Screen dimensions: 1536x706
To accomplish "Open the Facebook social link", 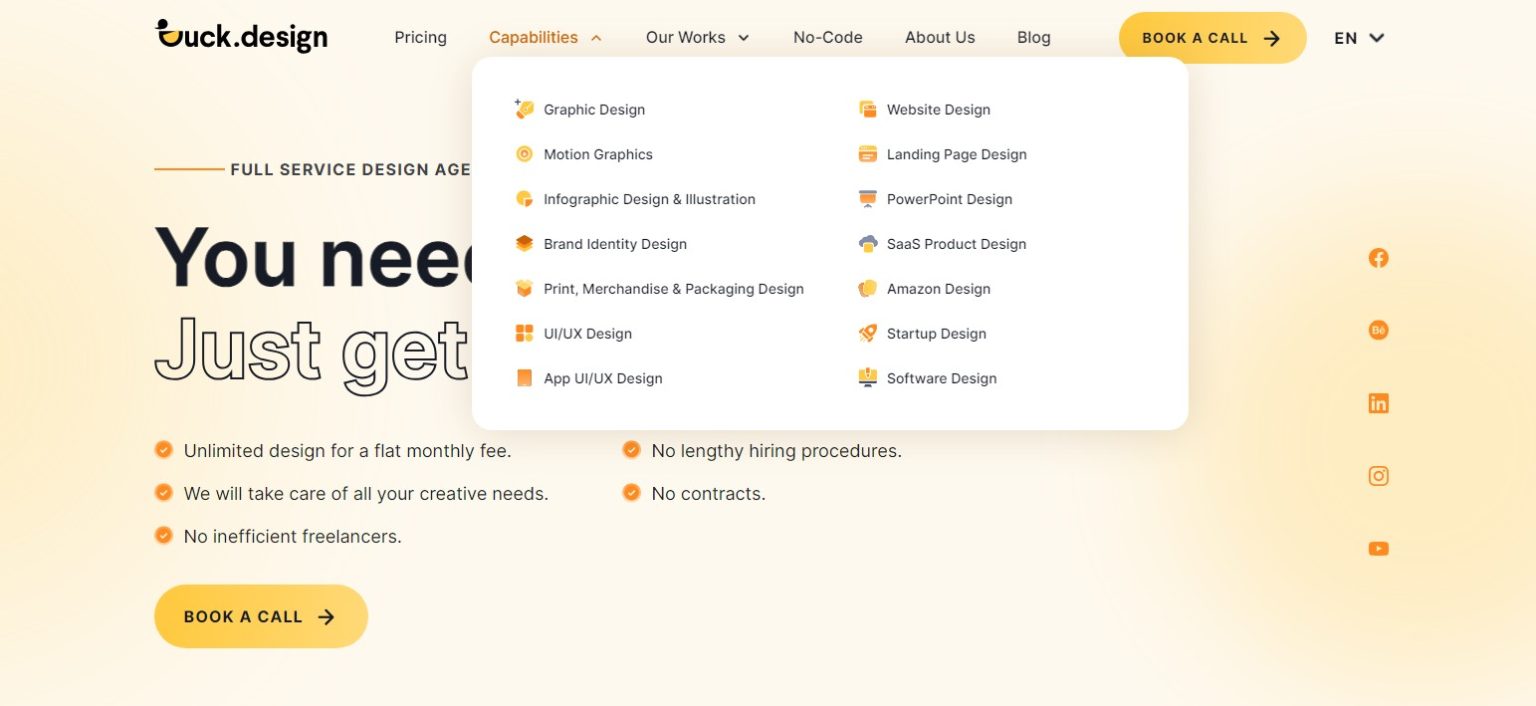I will pyautogui.click(x=1378, y=258).
